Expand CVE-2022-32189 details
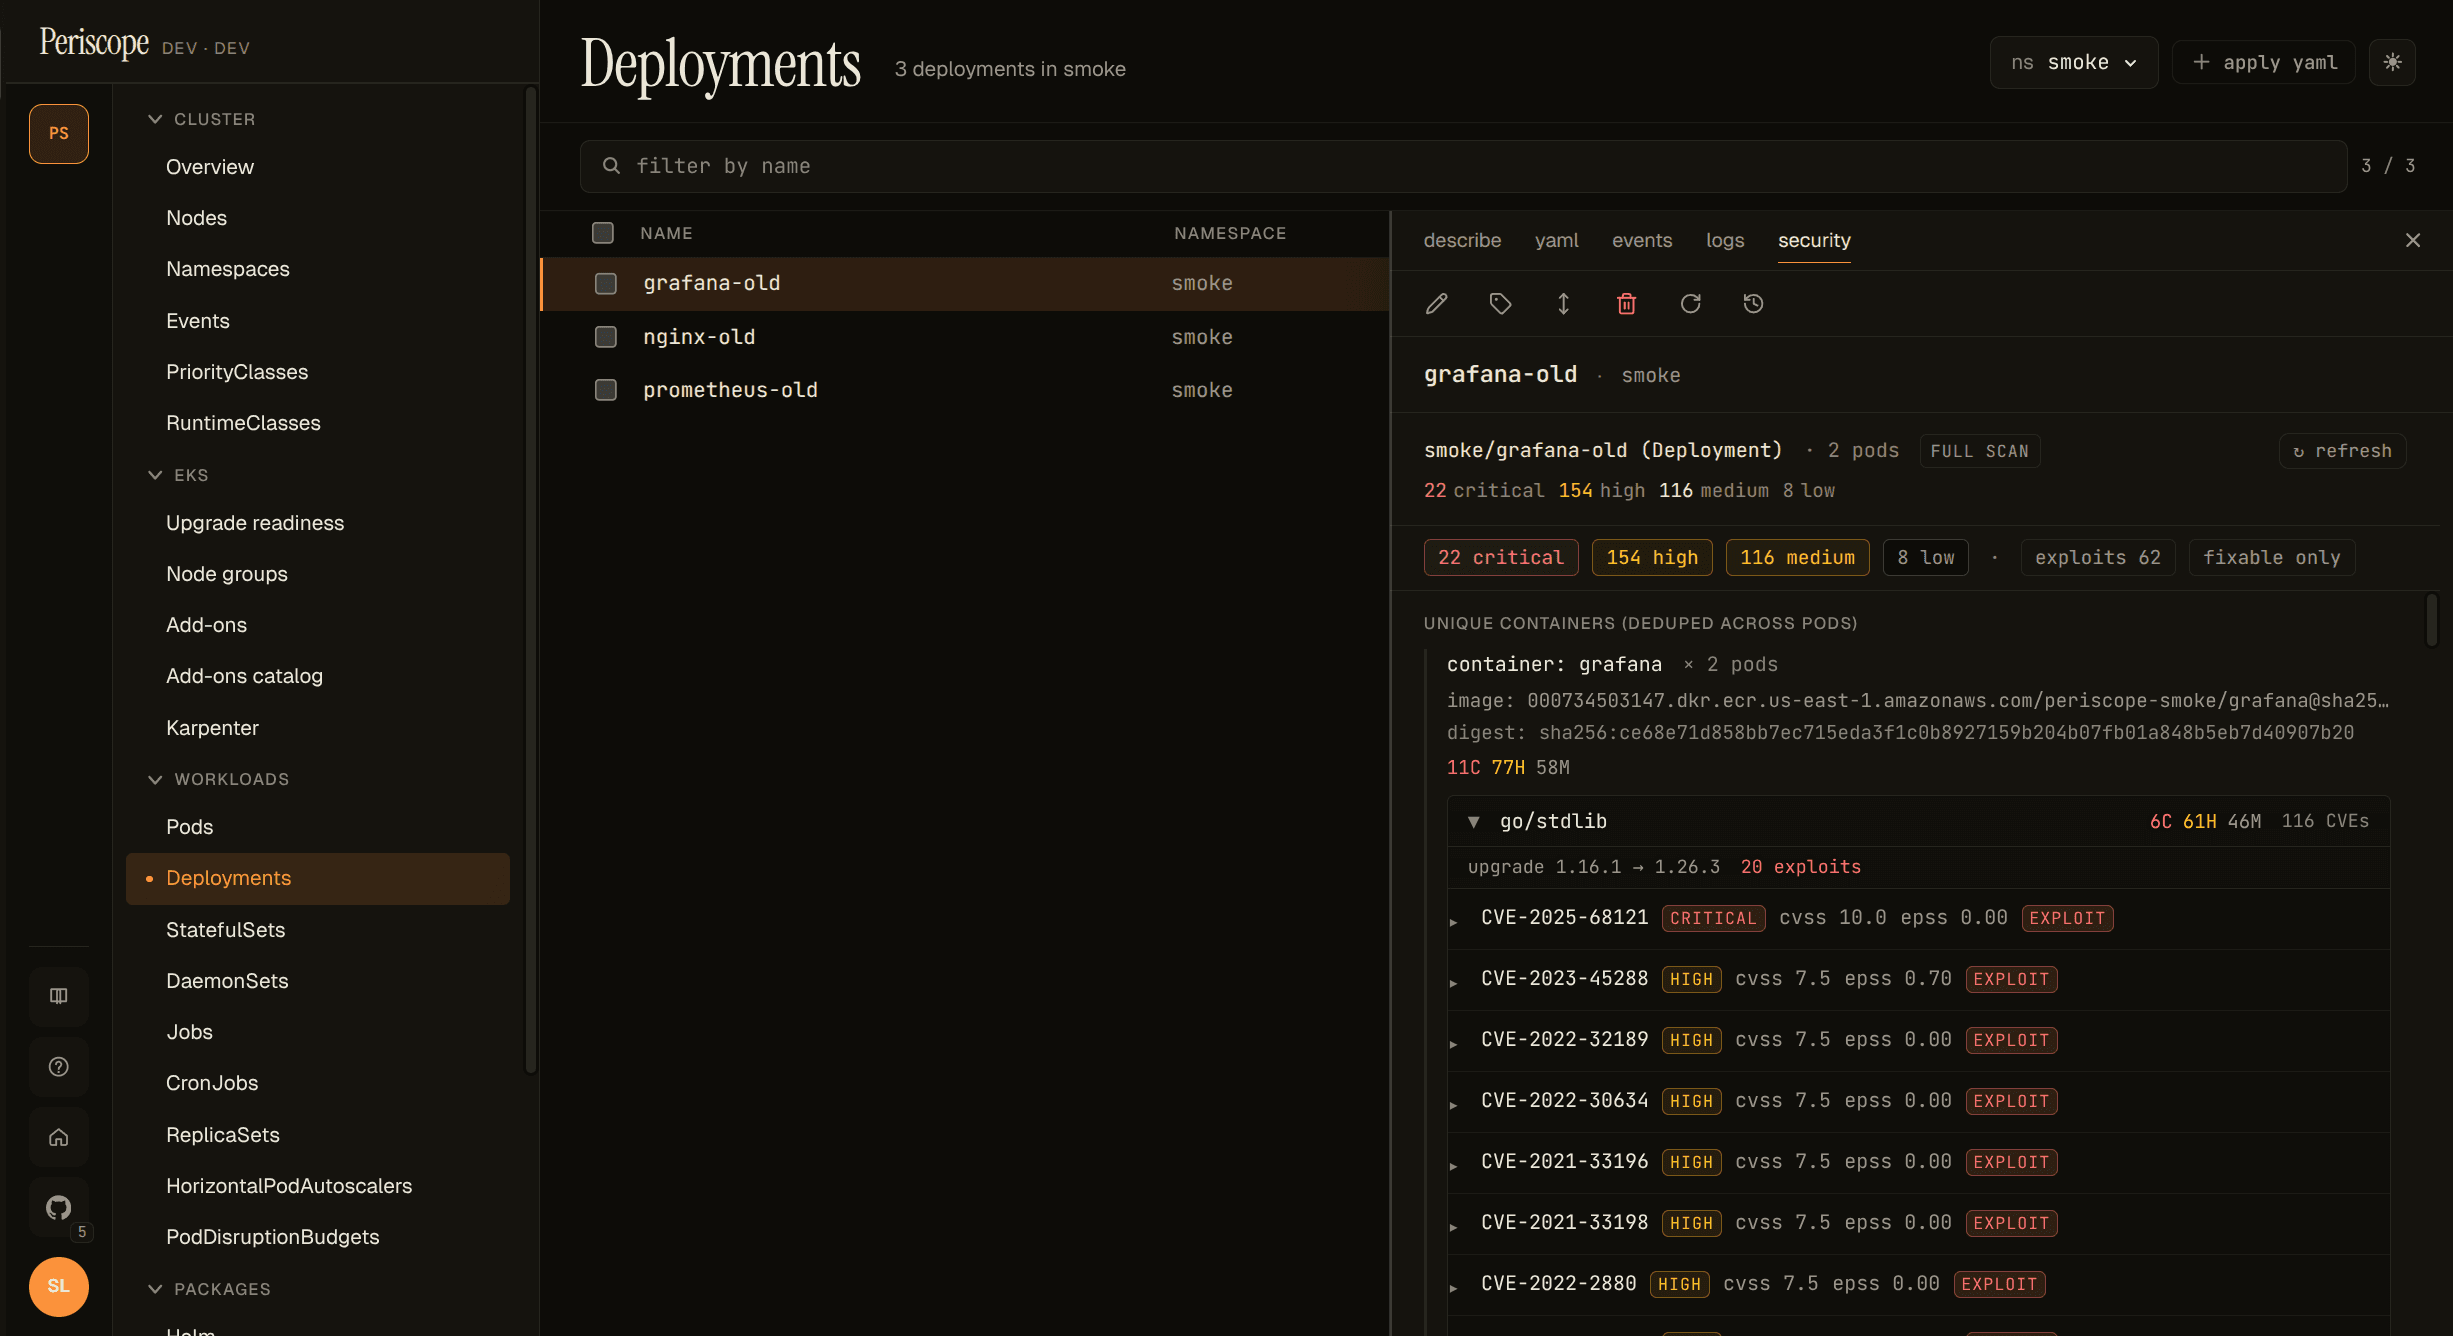Screen dimensions: 2453x1336 click(x=1454, y=1043)
